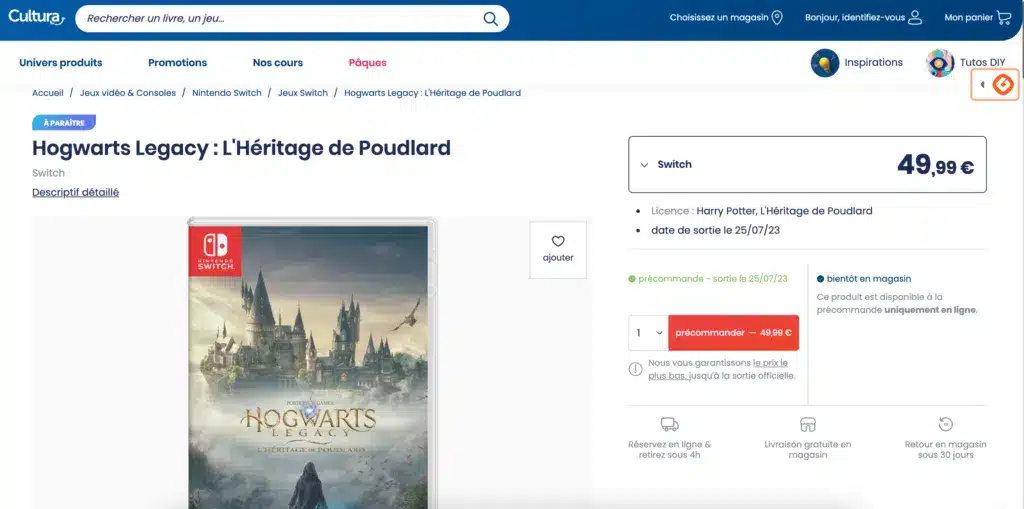The image size is (1024, 509).
Task: Go to Nos cours section
Action: (x=278, y=63)
